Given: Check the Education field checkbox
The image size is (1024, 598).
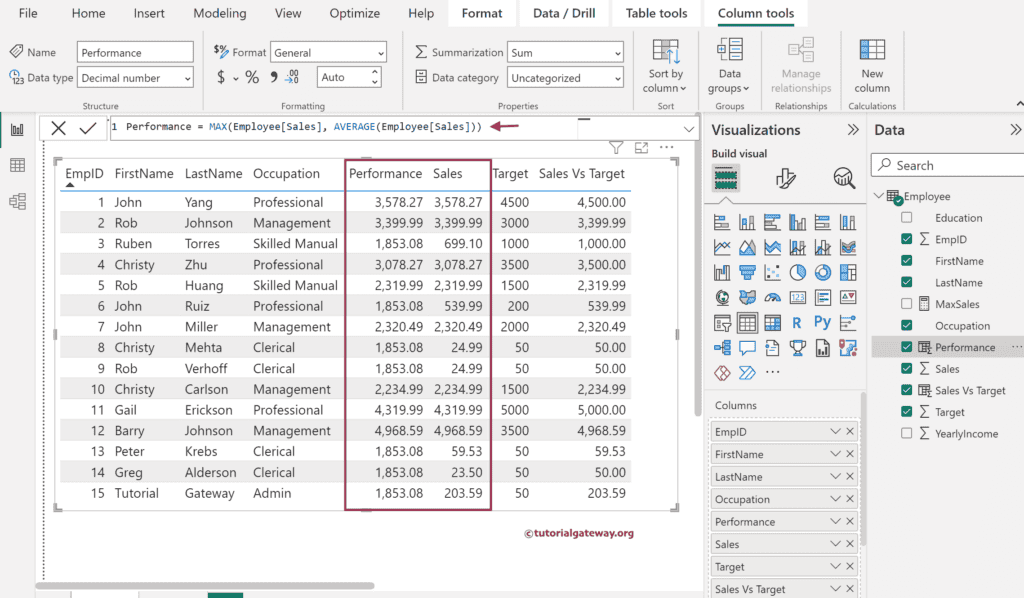Looking at the screenshot, I should point(906,218).
